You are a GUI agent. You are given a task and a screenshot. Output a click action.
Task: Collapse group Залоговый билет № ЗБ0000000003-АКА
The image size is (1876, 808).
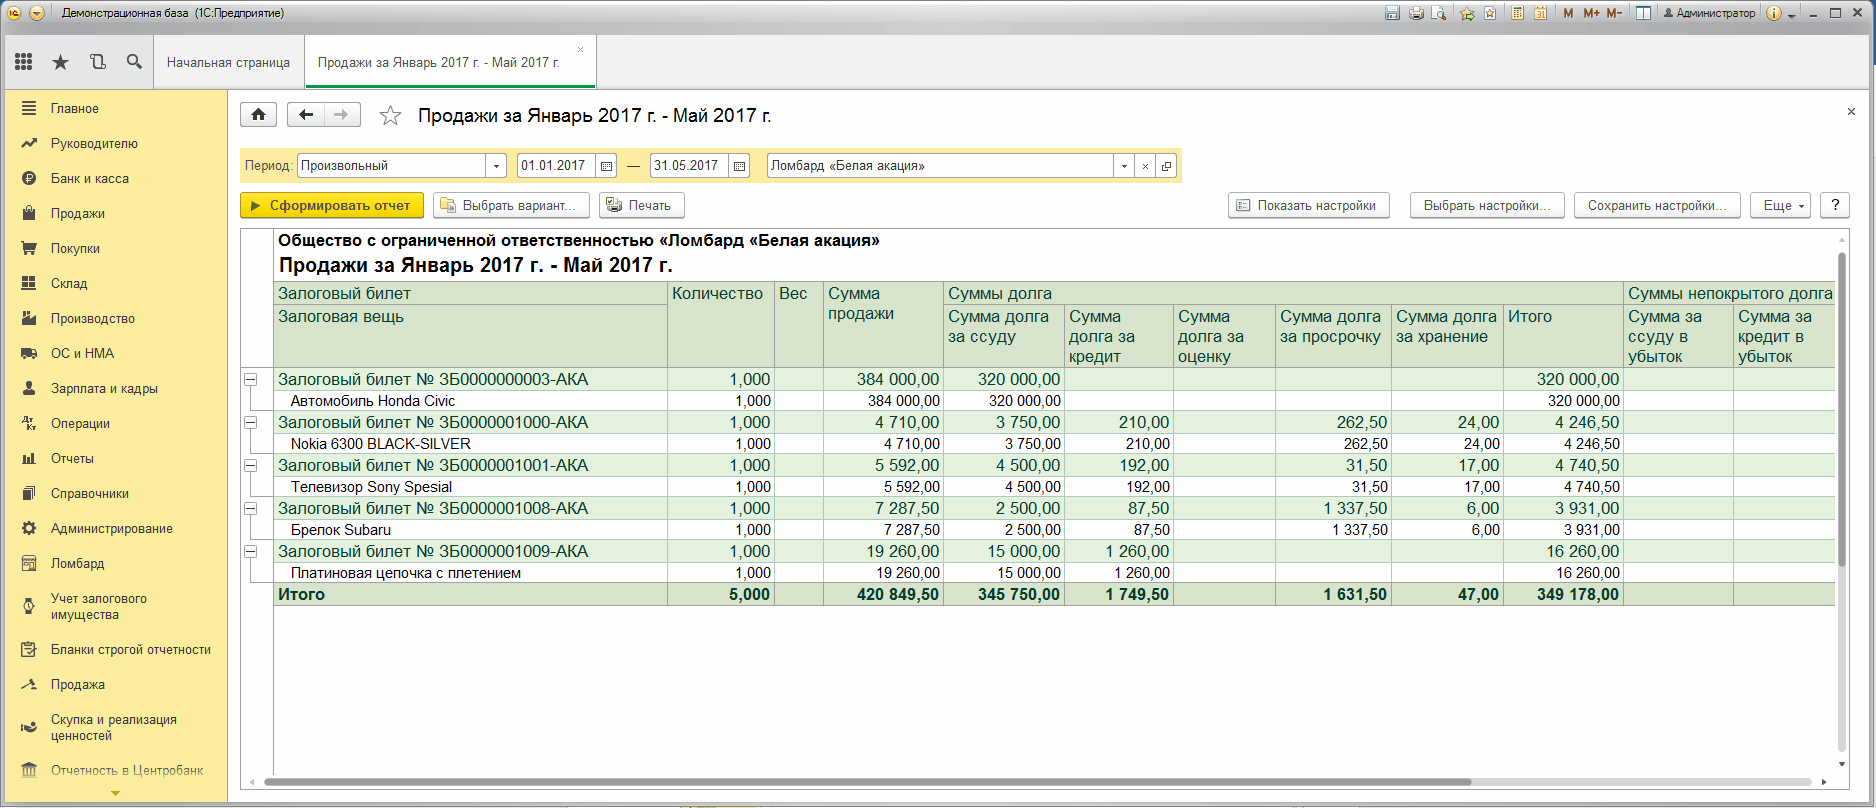coord(250,380)
